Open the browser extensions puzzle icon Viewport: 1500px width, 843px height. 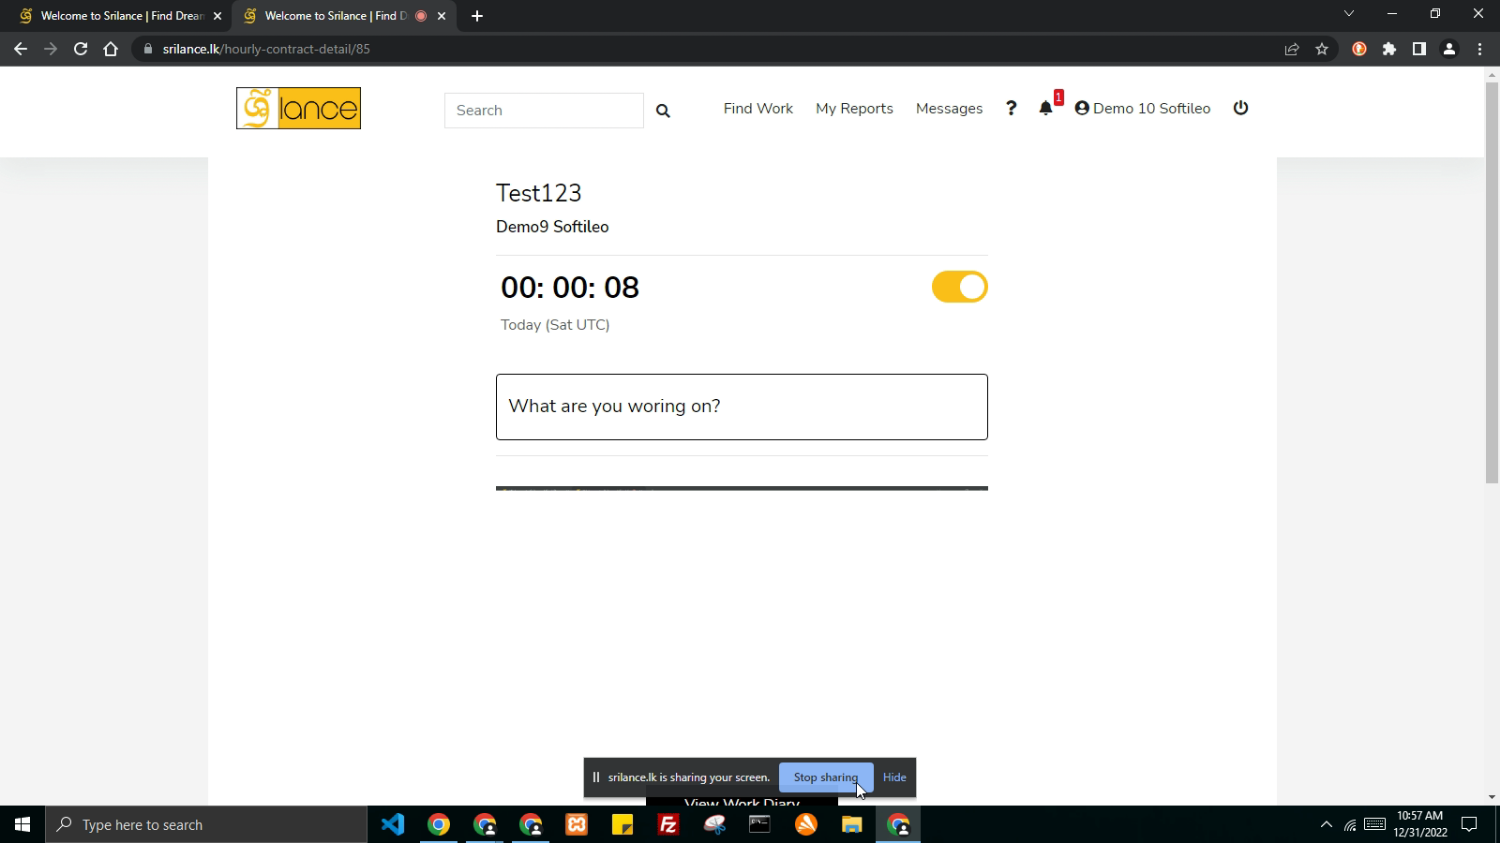coord(1389,49)
